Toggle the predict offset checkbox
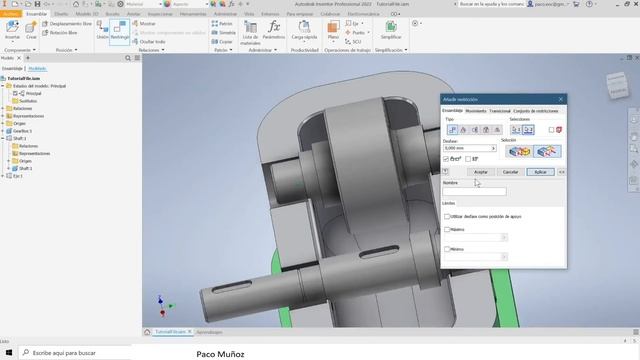The image size is (640, 360). pyautogui.click(x=468, y=159)
